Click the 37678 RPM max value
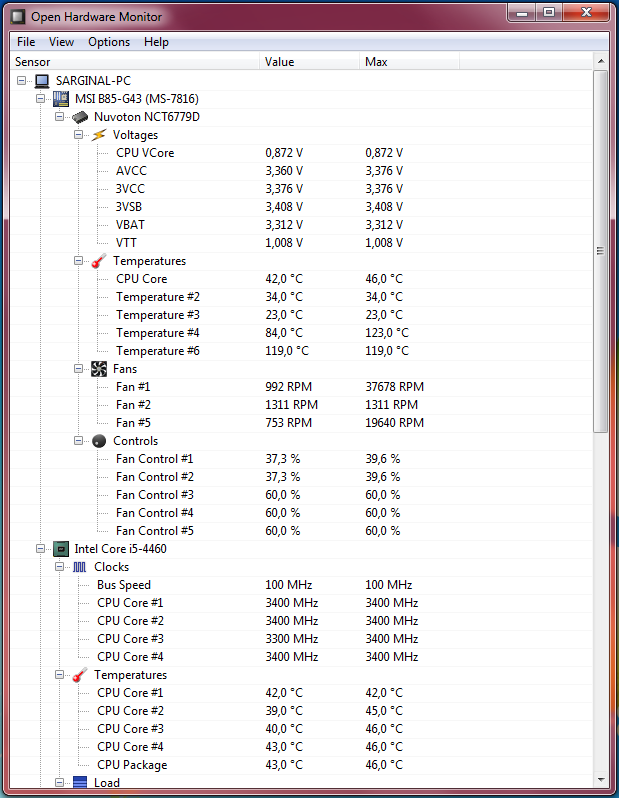This screenshot has height=798, width=619. pos(395,387)
